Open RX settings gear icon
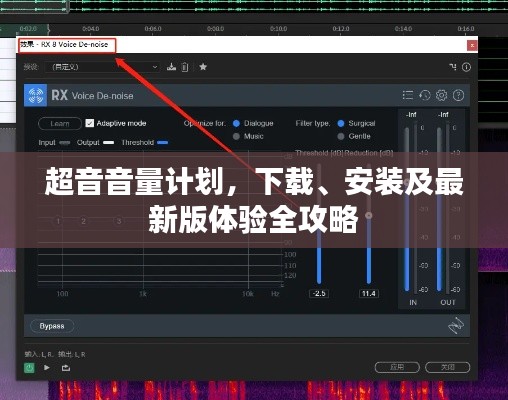Image resolution: width=508 pixels, height=400 pixels. [442, 95]
